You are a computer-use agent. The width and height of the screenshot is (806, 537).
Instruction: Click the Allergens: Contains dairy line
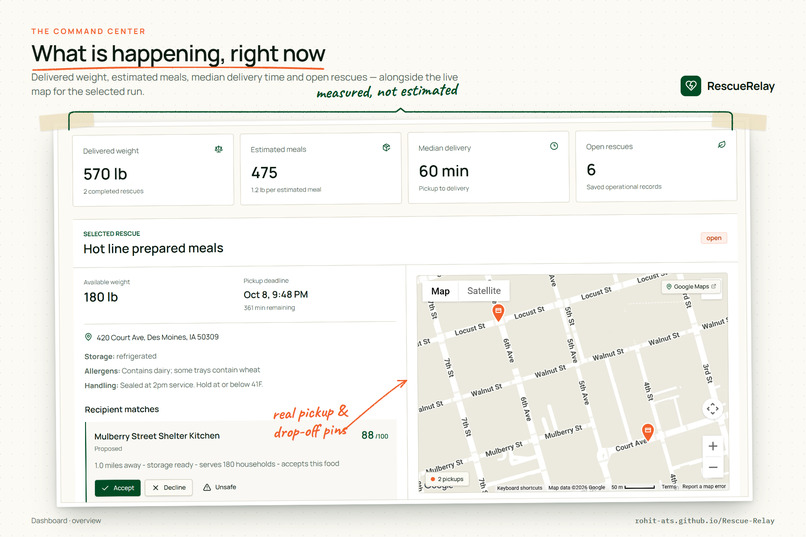(x=172, y=371)
